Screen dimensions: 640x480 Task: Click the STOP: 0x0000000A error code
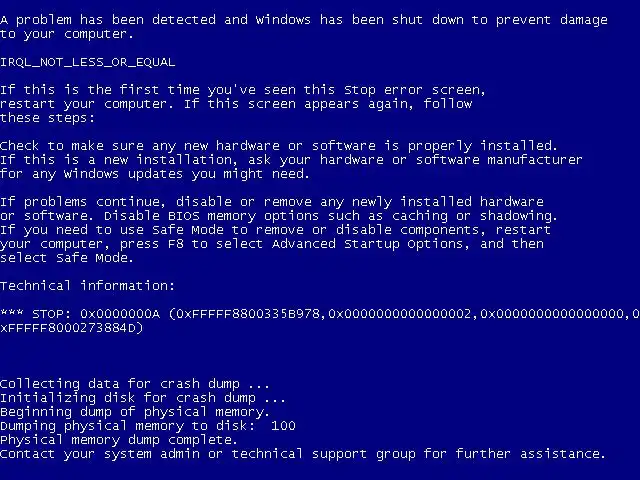96,313
